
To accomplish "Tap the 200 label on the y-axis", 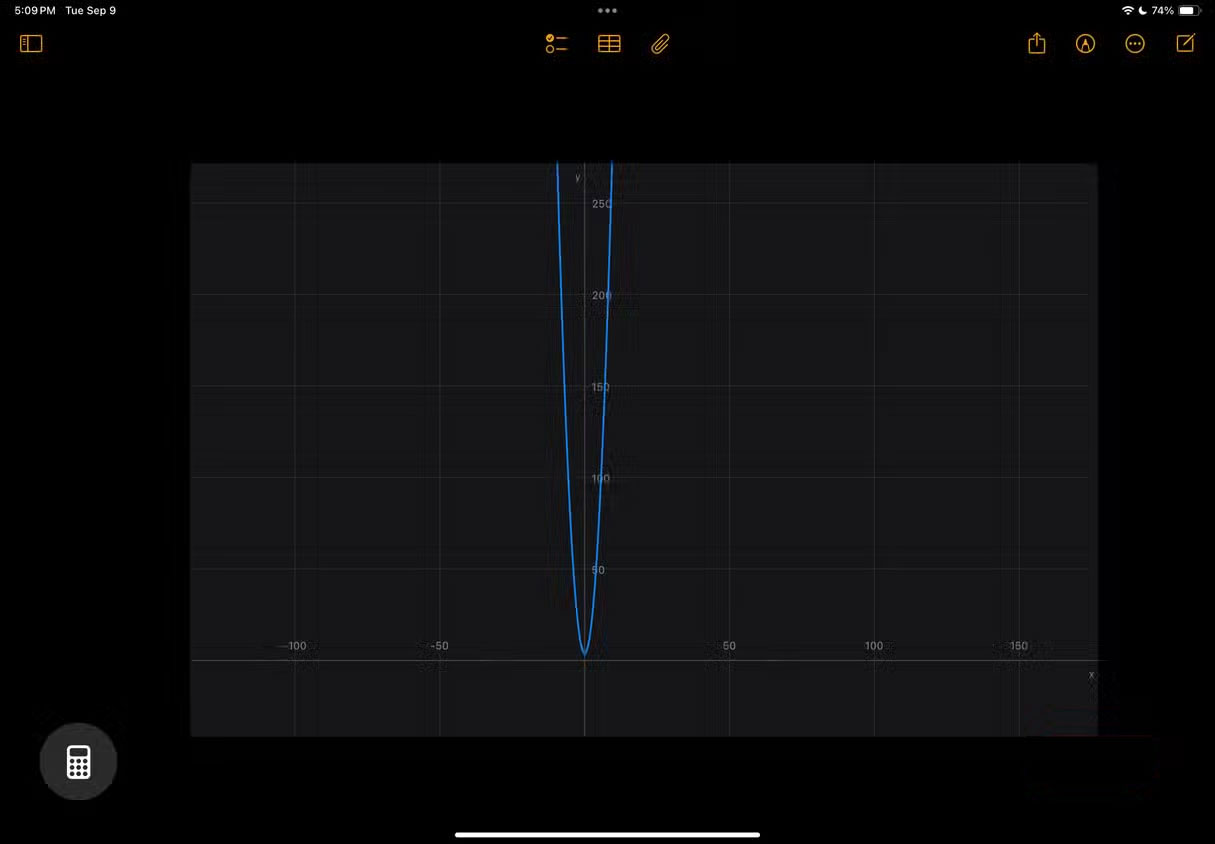I will [601, 296].
